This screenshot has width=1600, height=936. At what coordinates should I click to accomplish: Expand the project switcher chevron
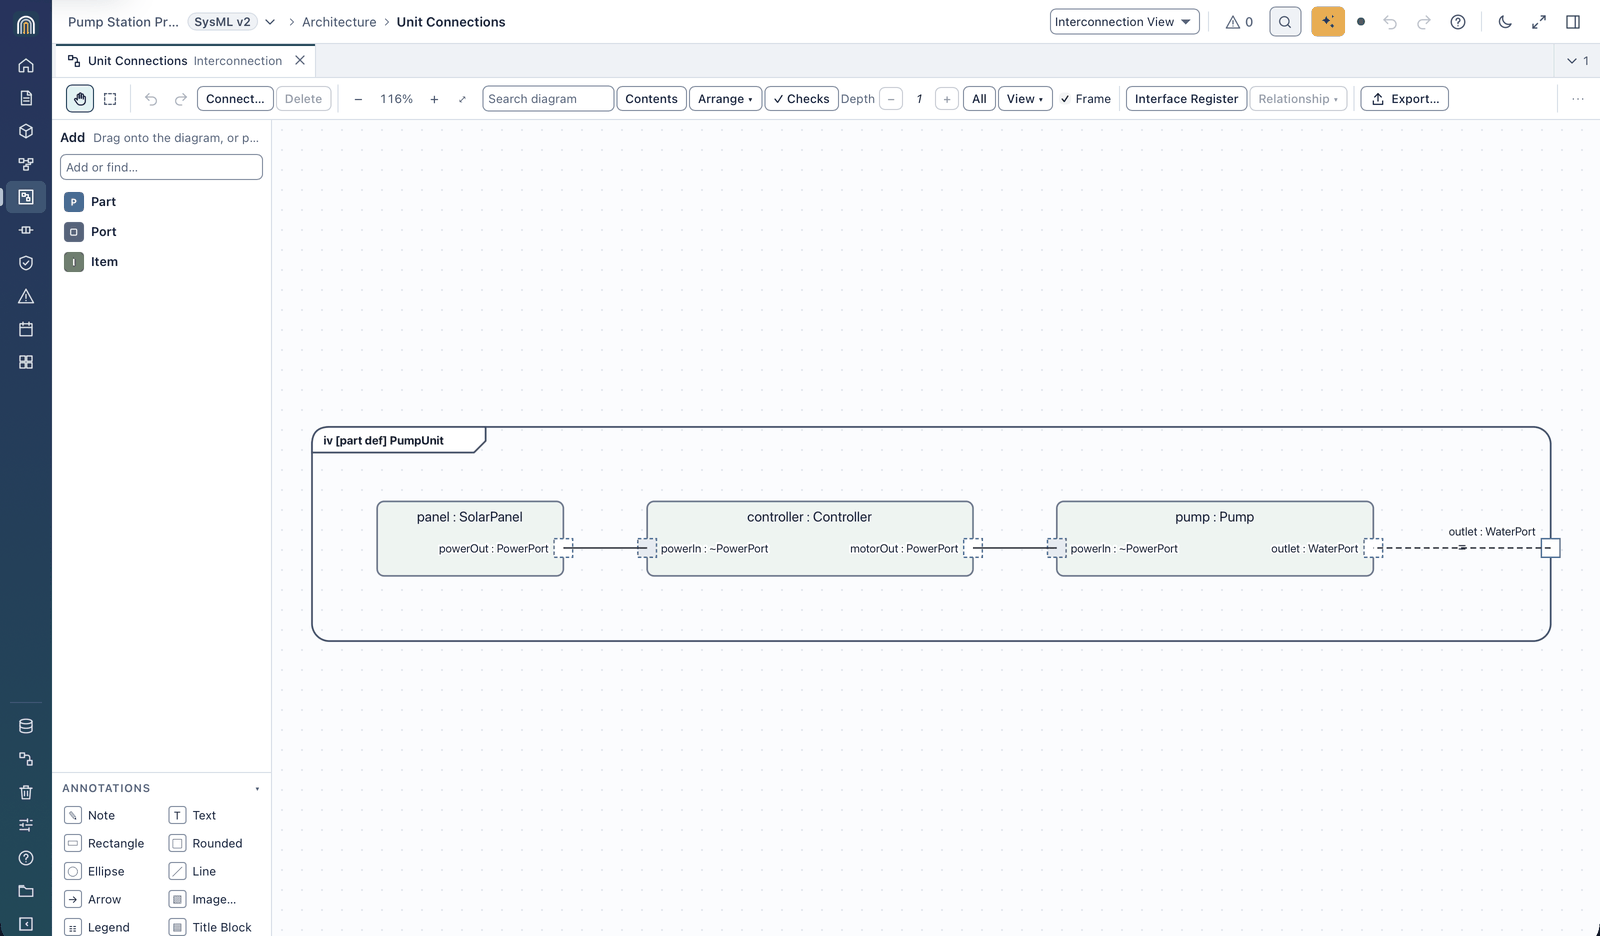point(270,22)
